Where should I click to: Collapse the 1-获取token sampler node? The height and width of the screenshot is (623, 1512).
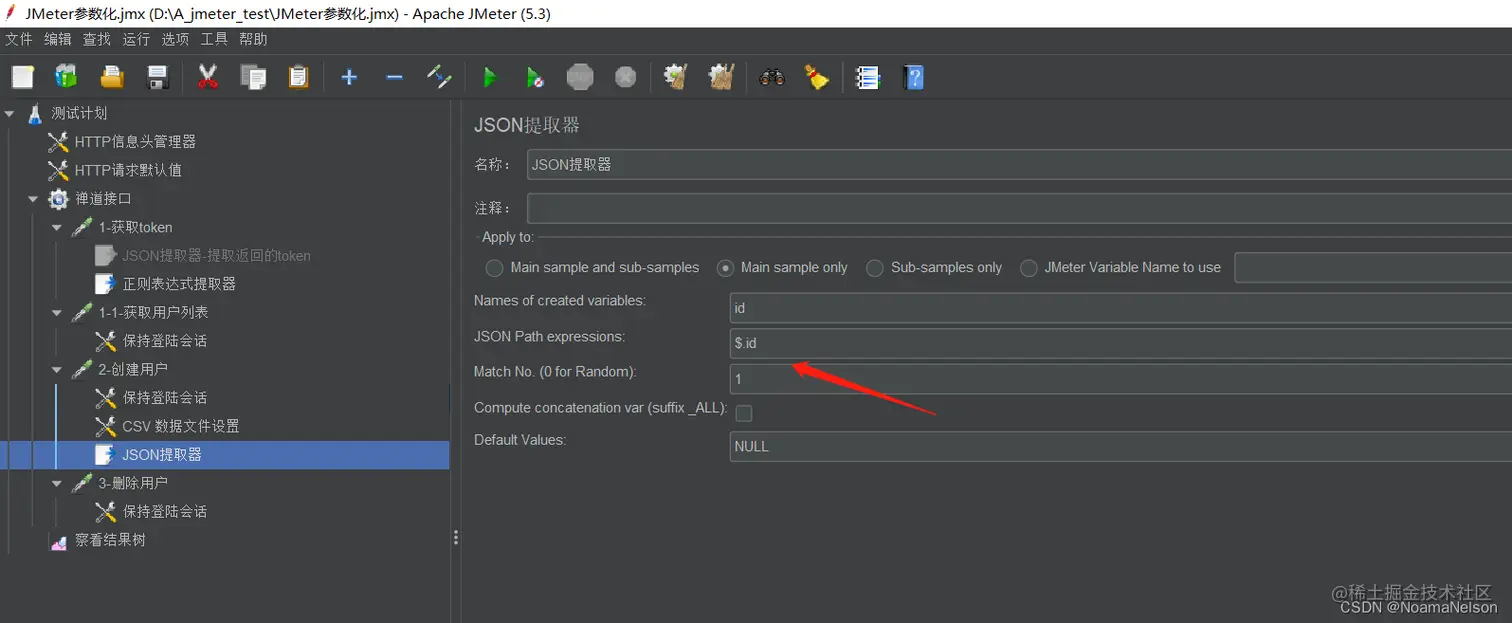click(x=57, y=228)
